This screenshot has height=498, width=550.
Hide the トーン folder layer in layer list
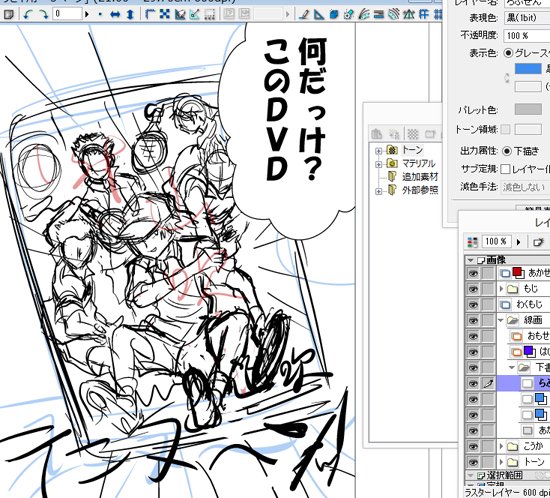[473, 462]
